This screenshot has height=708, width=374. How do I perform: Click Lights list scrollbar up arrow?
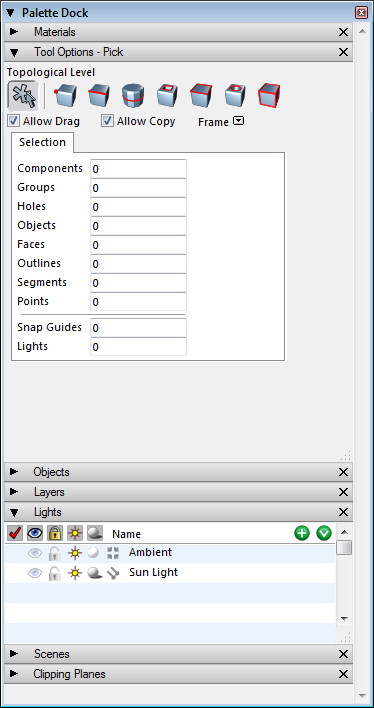[x=344, y=531]
